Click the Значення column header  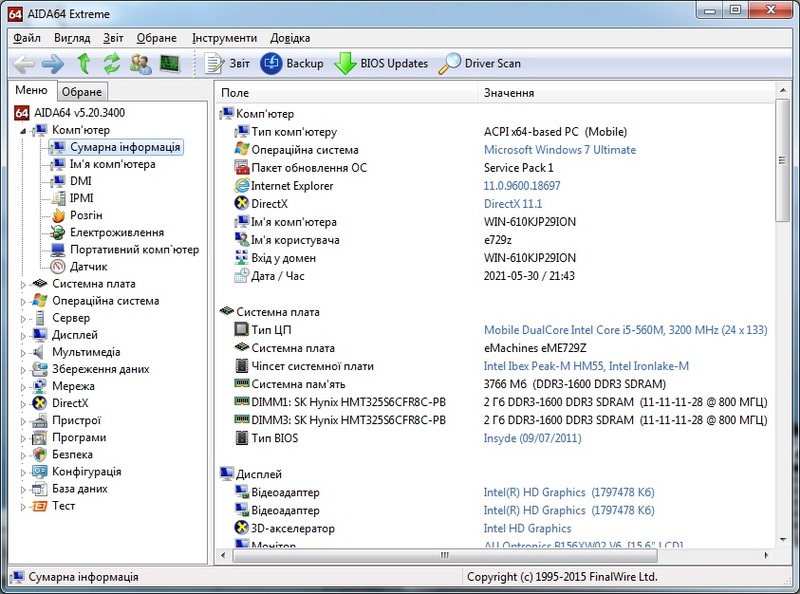pyautogui.click(x=626, y=93)
